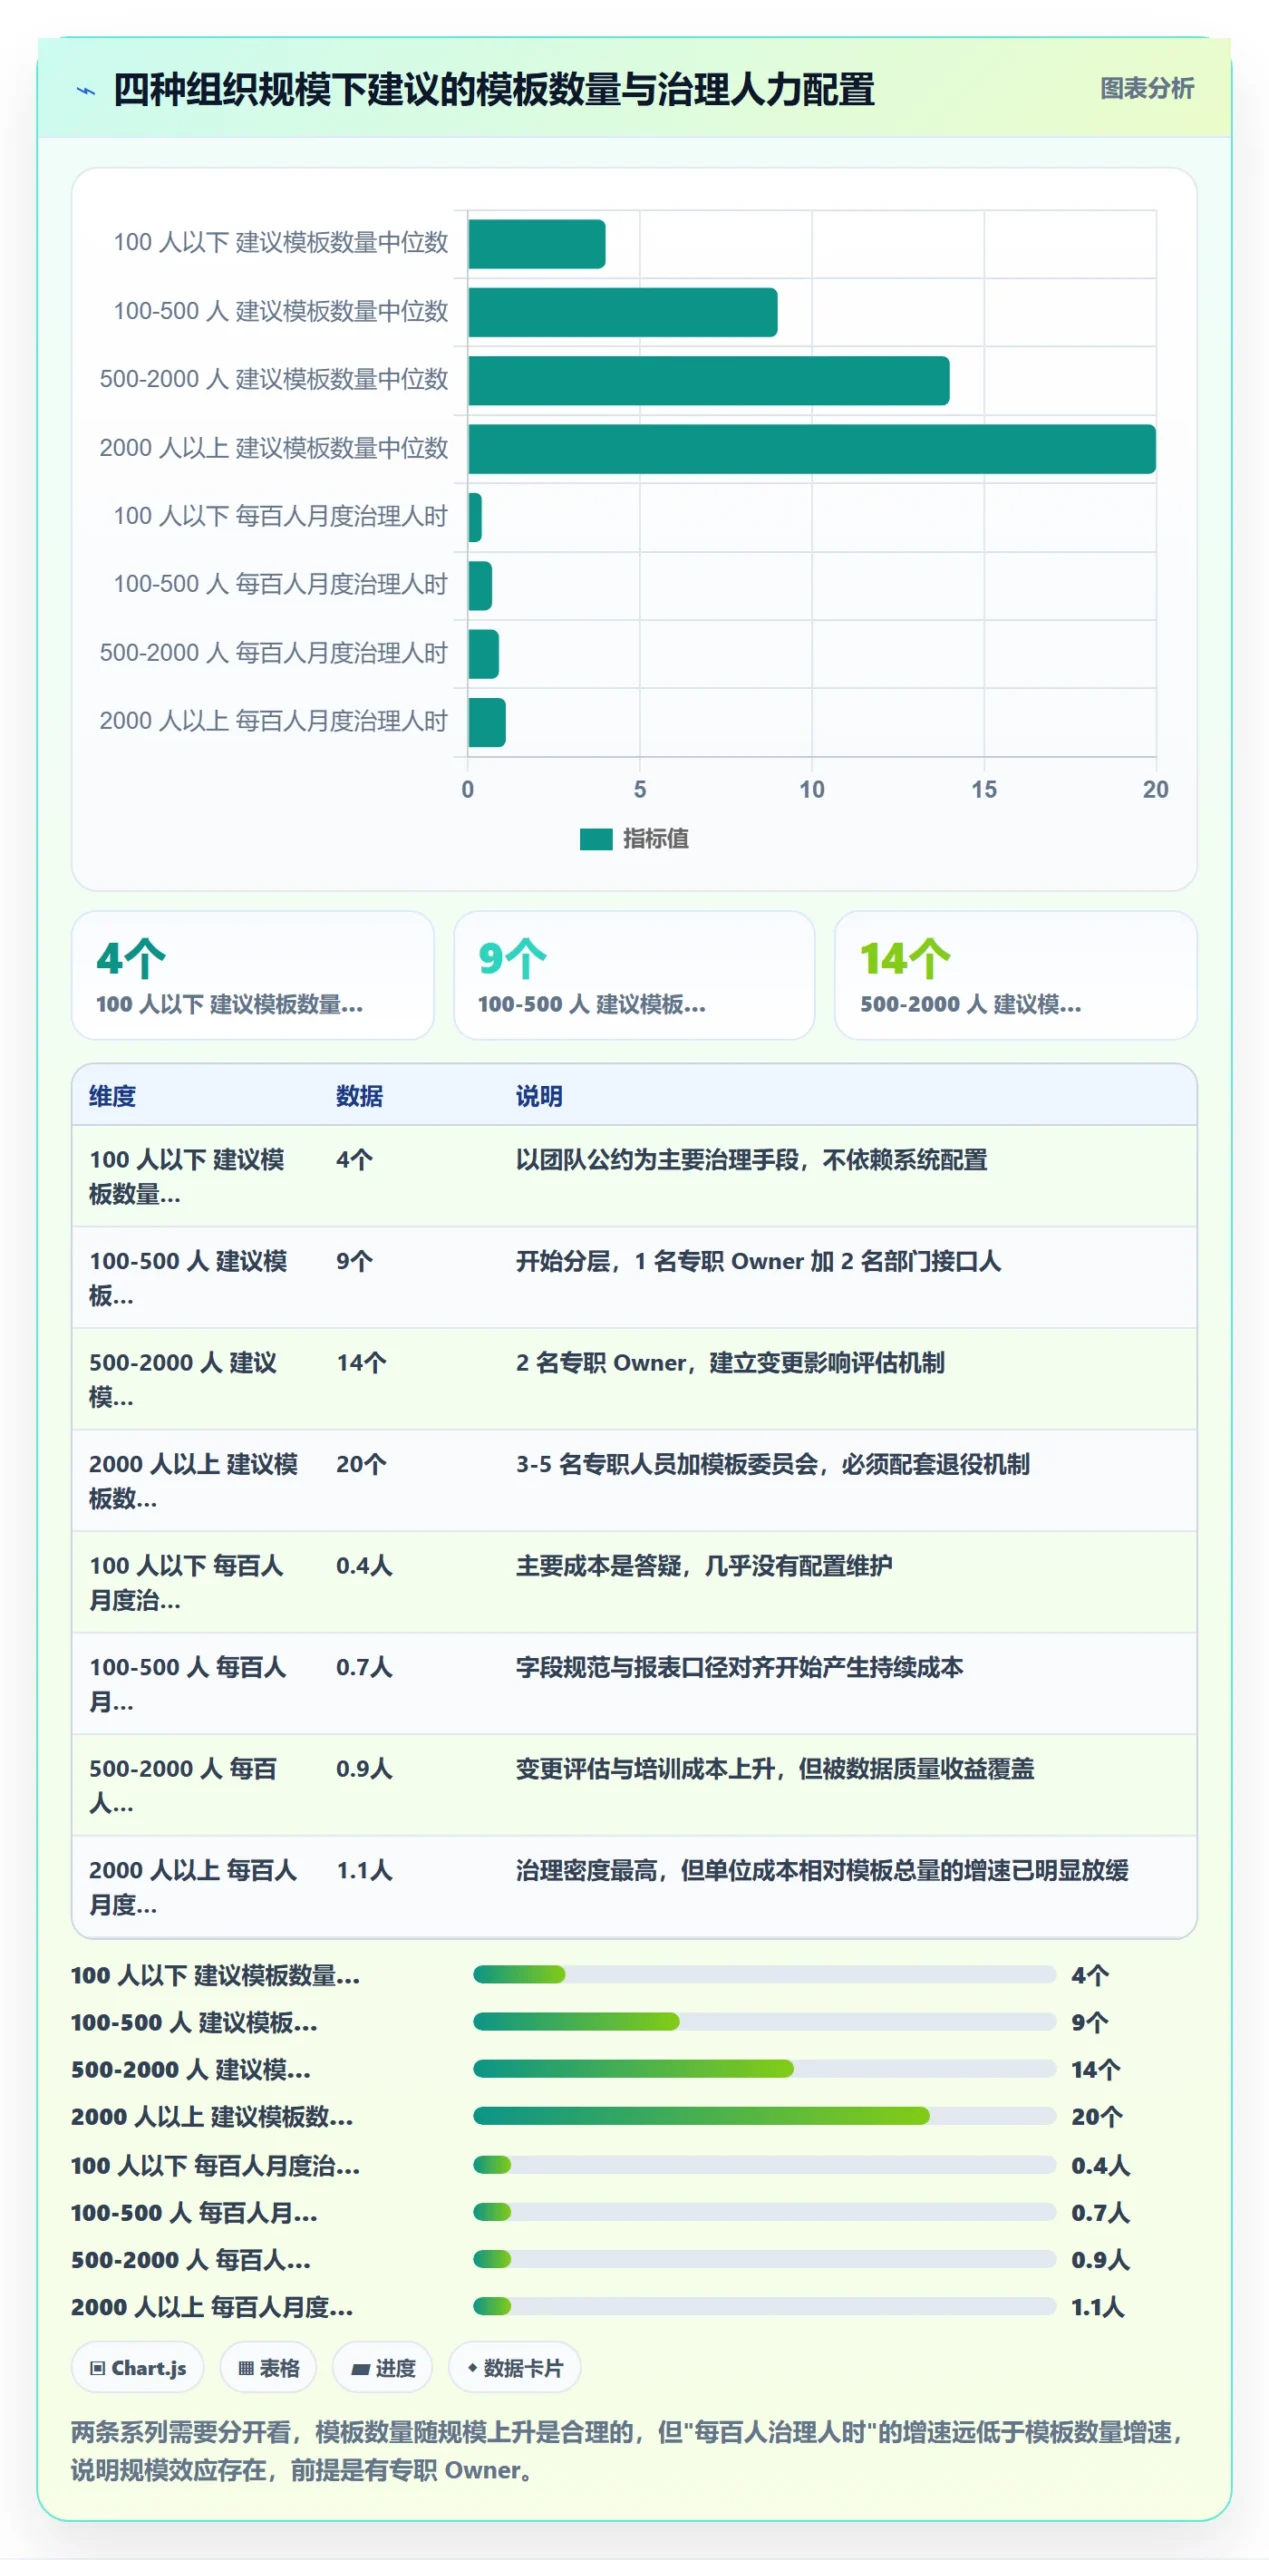Click the text 字段规范与报表口径对齐开始产生持续成本

pos(739,1666)
